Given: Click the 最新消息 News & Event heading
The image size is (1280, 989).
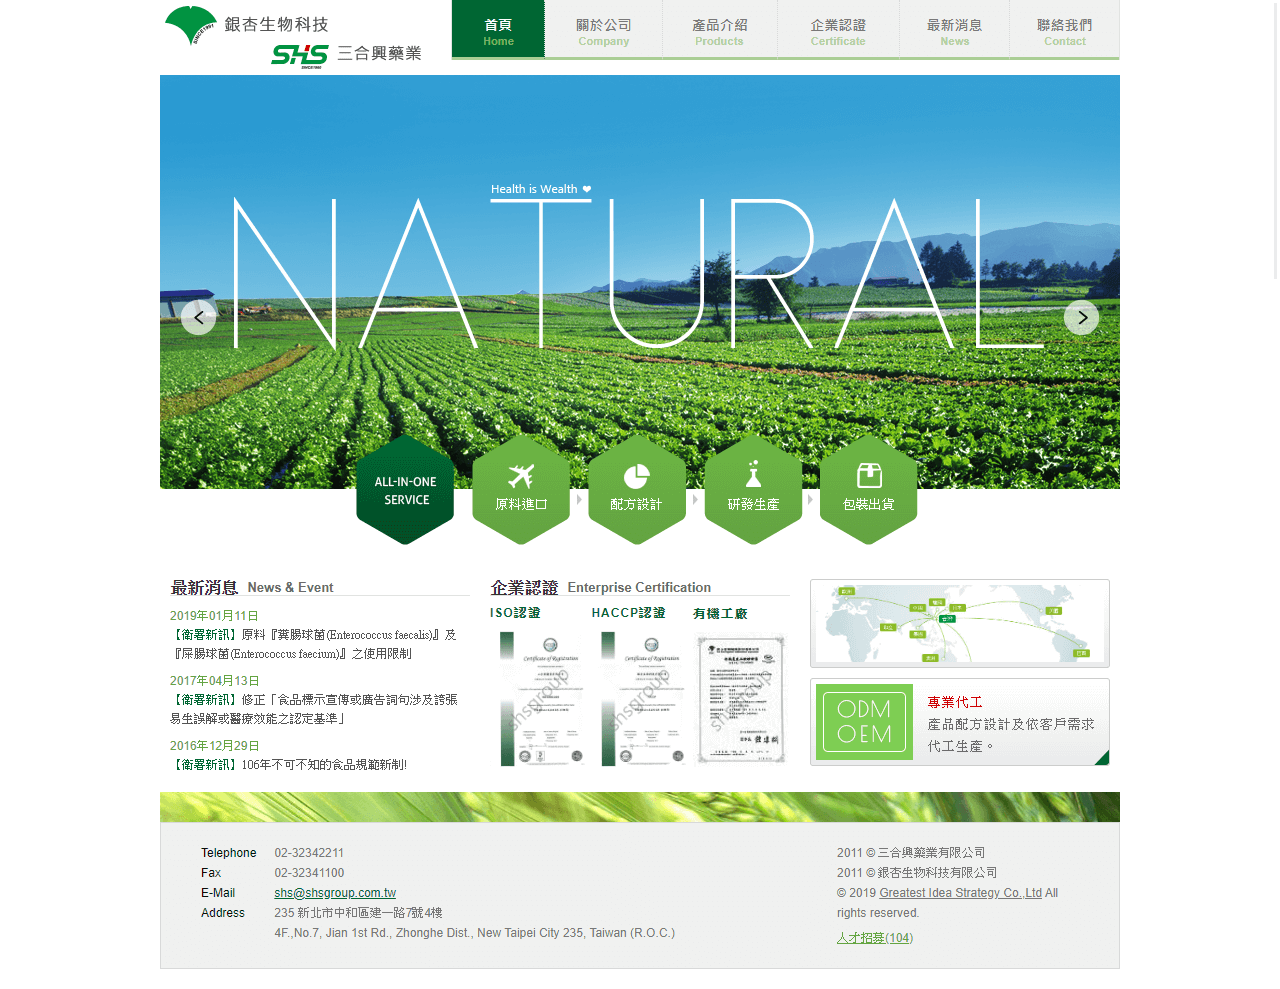Looking at the screenshot, I should point(252,587).
